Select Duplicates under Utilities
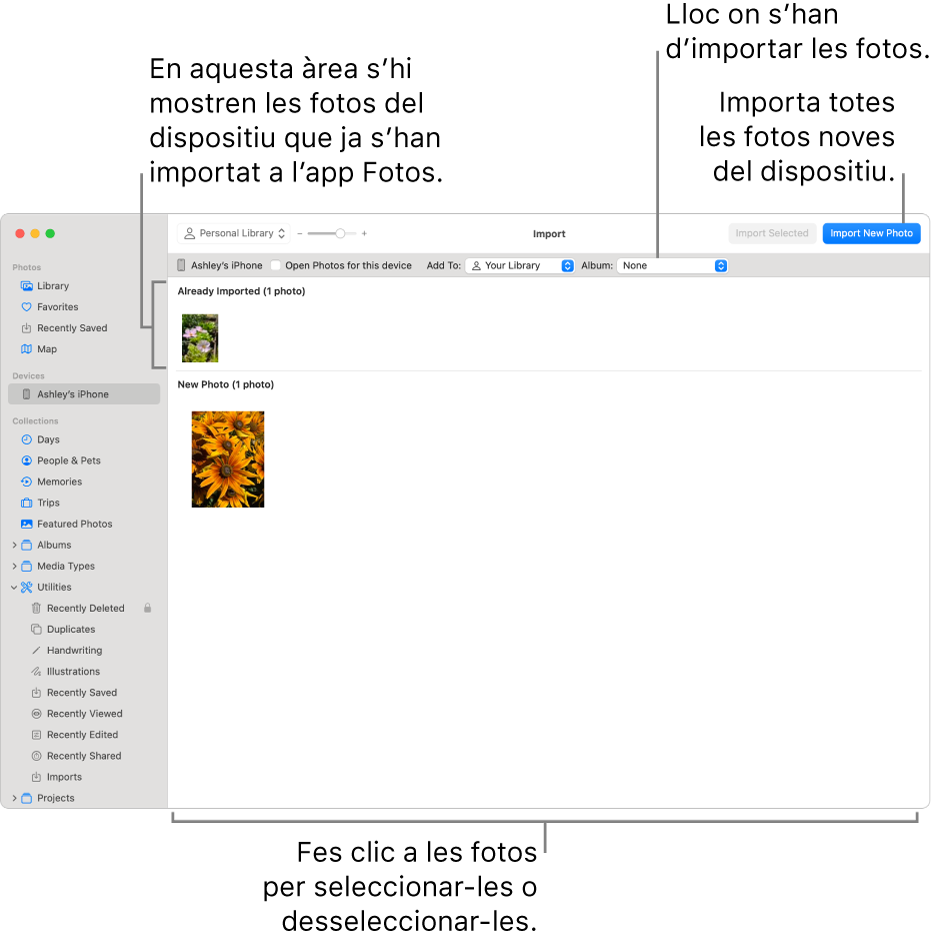Viewport: 936px width, 947px height. [68, 629]
